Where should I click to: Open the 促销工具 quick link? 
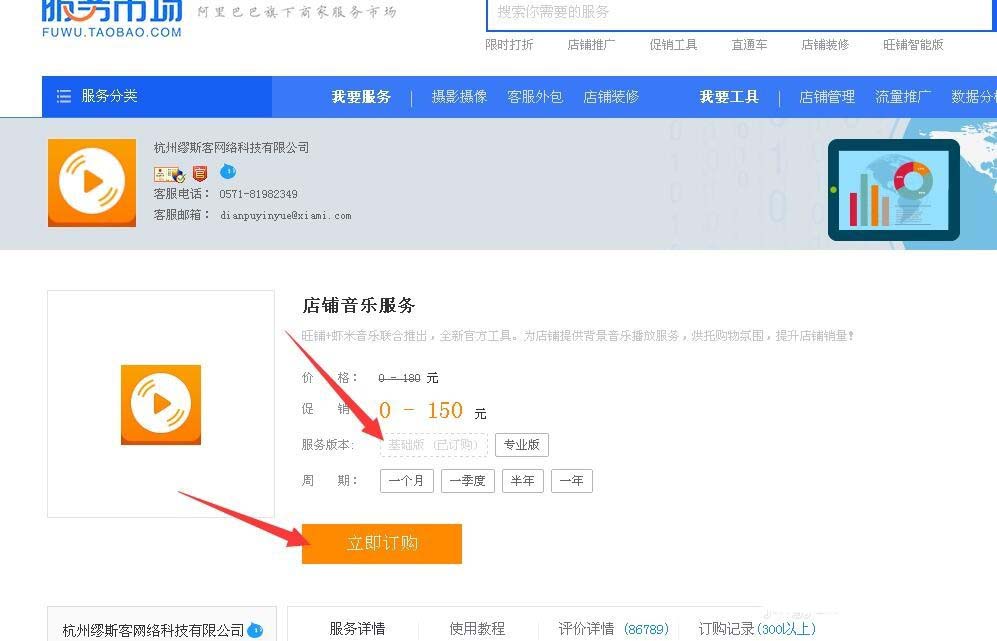click(x=673, y=45)
